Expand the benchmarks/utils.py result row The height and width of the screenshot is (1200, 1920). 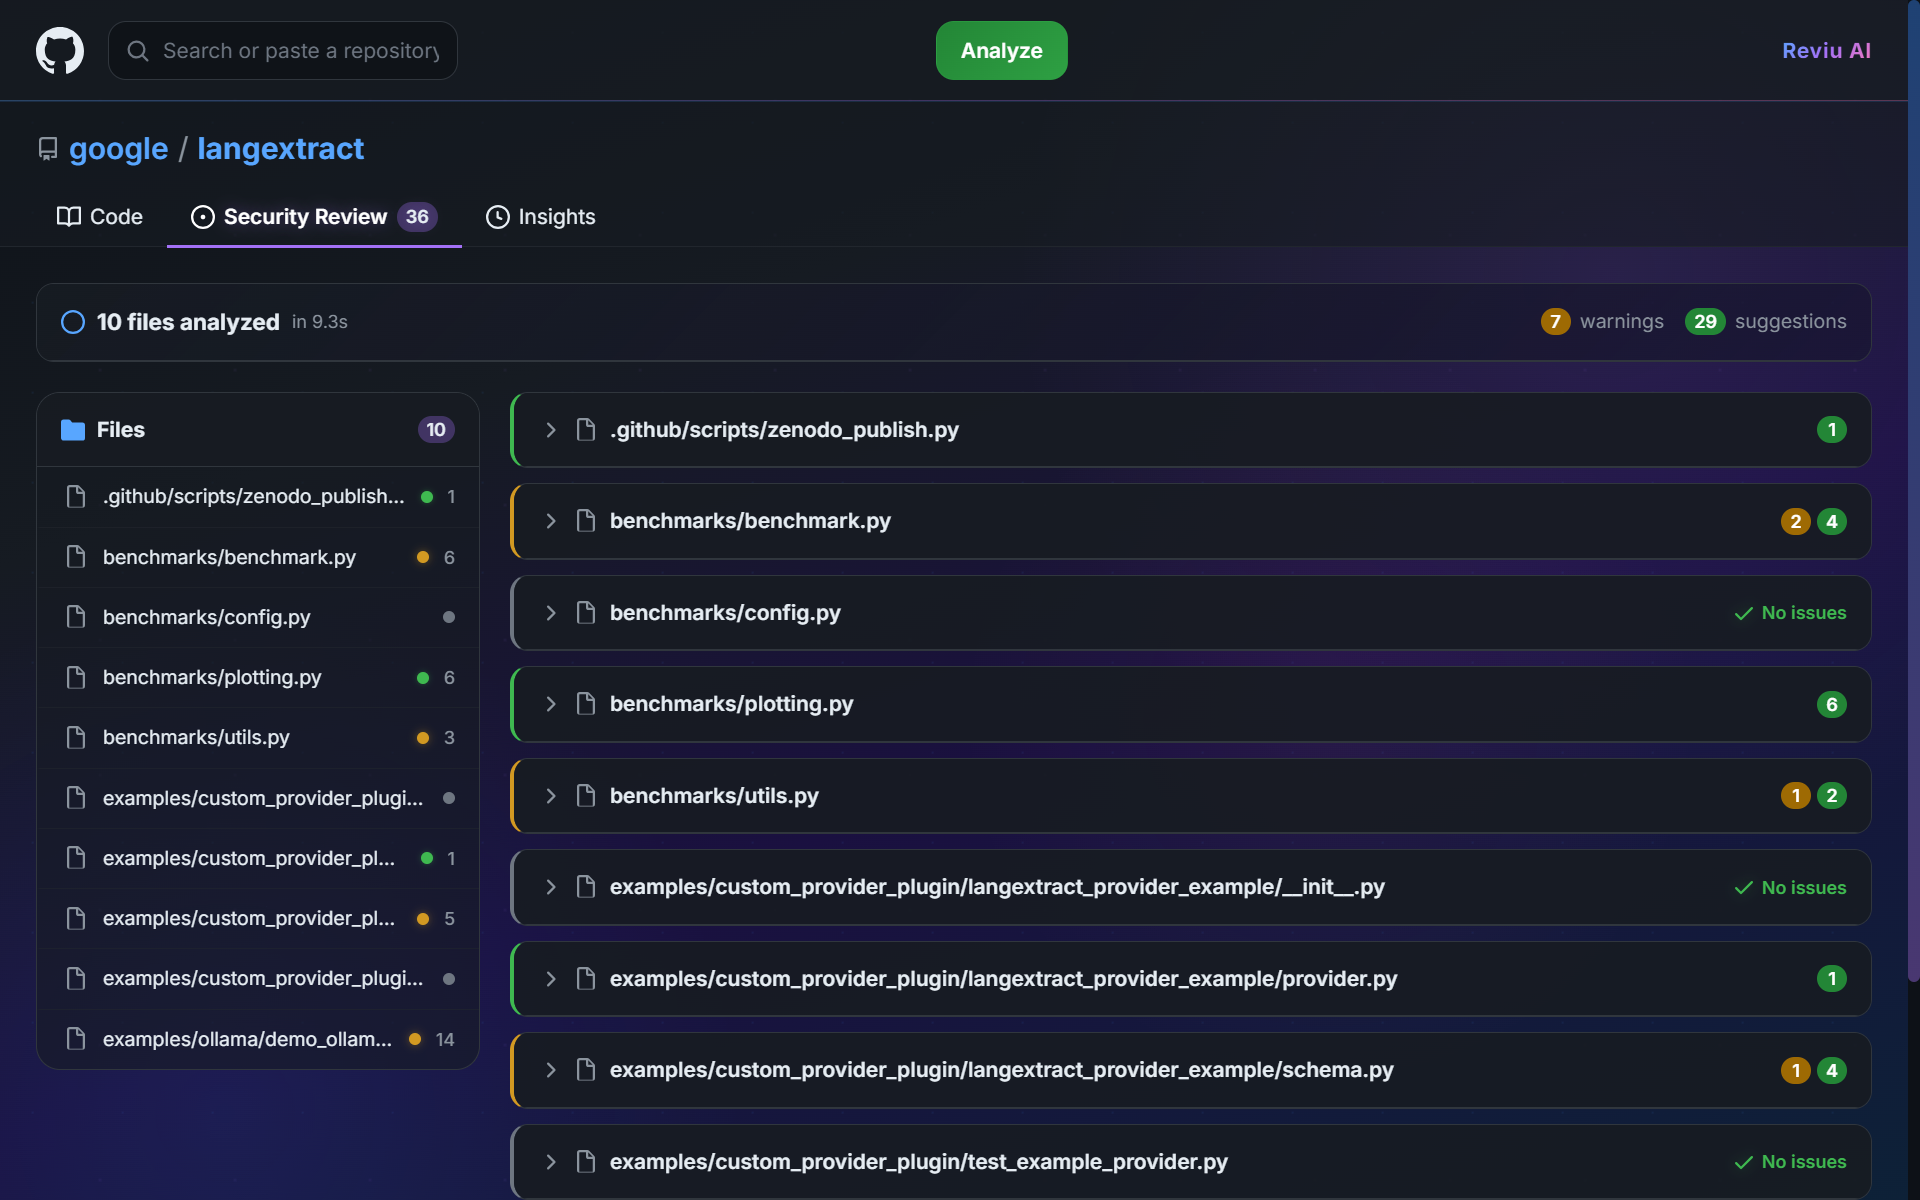click(x=551, y=796)
